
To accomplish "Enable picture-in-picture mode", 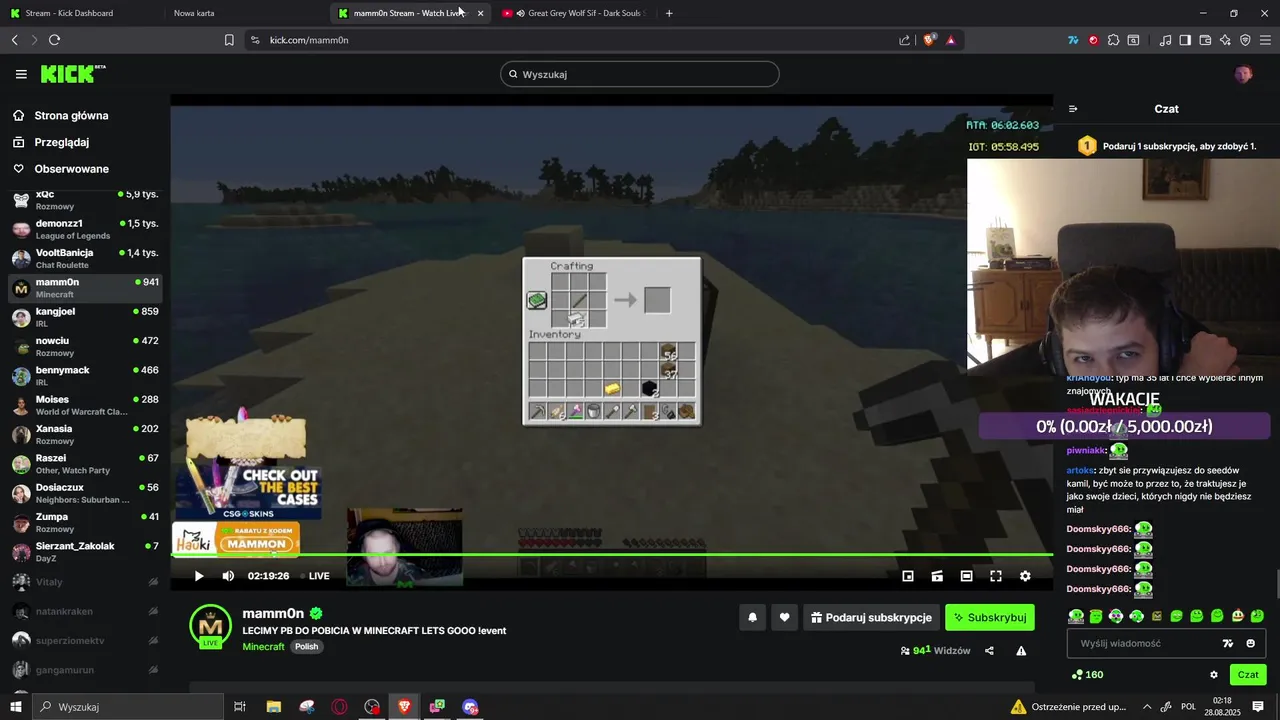I will 908,576.
